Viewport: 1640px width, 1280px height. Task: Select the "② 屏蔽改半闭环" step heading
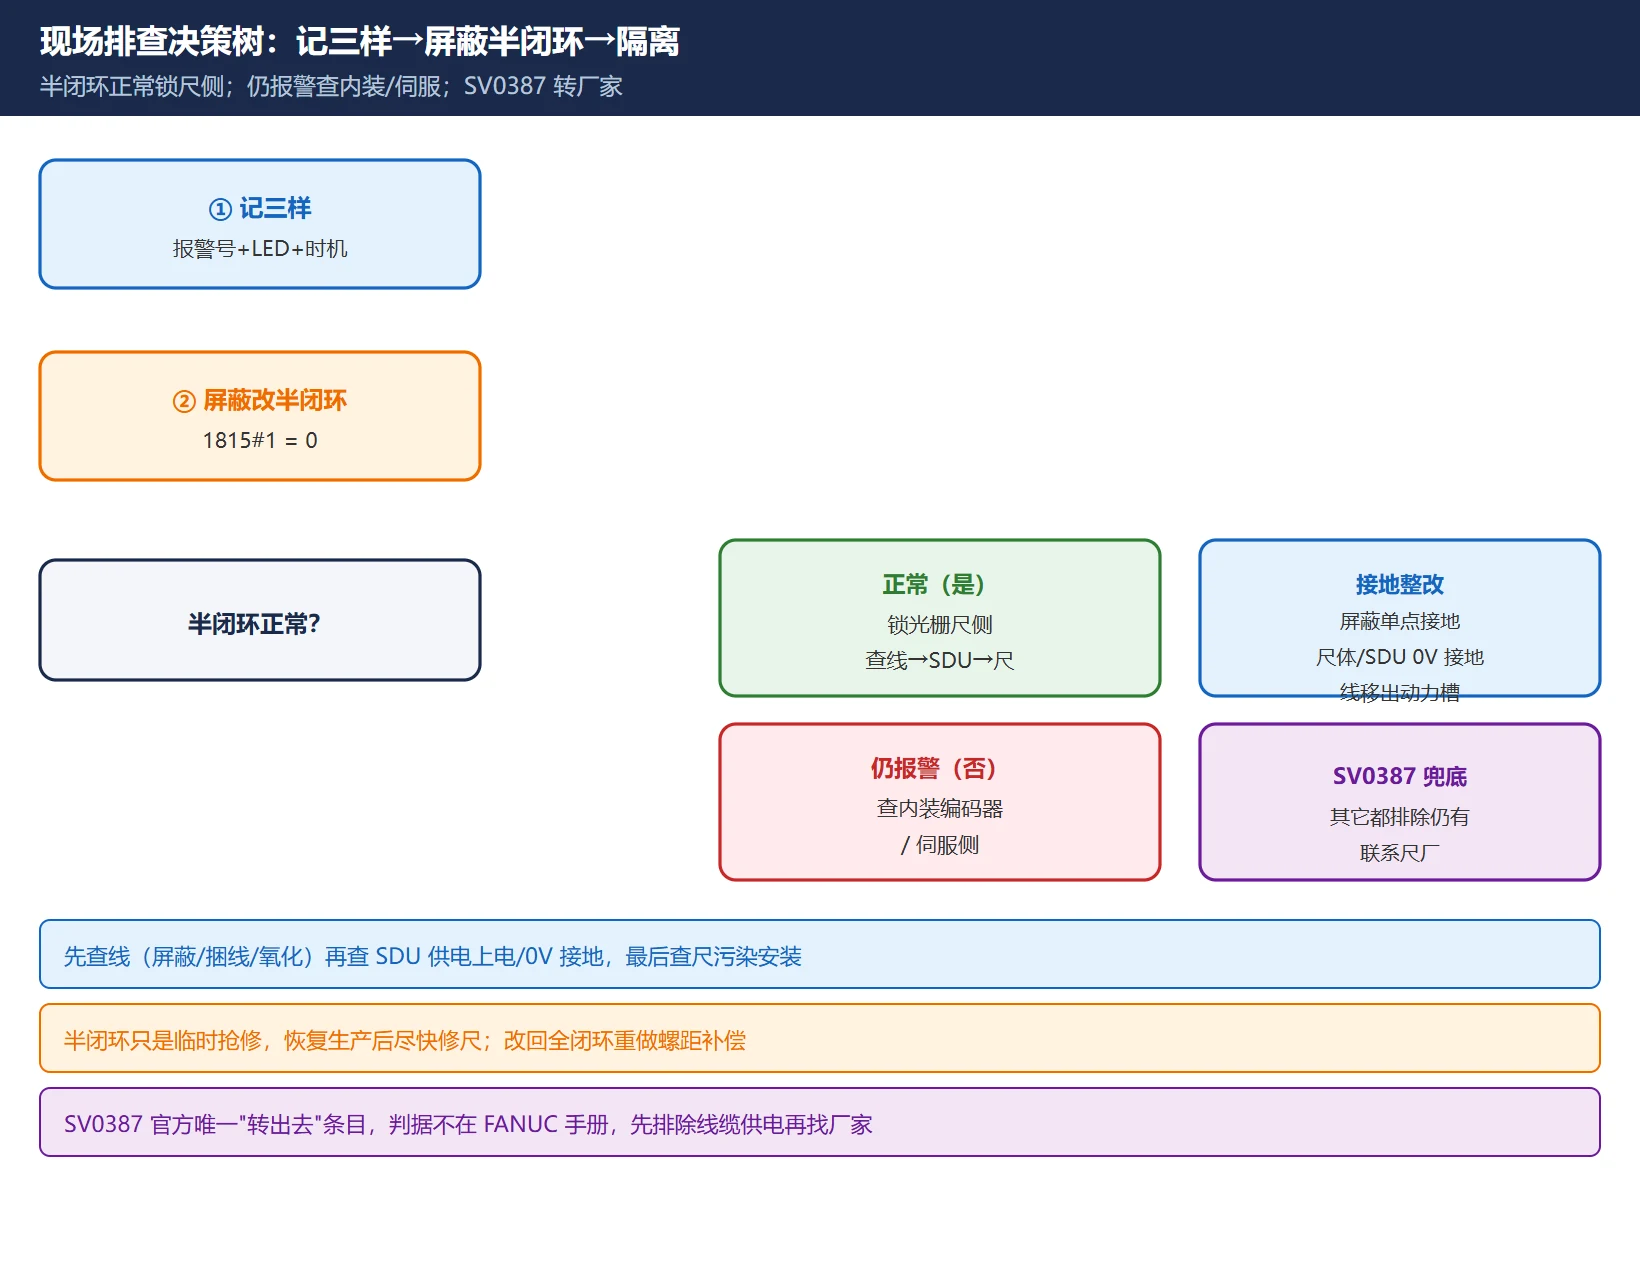pyautogui.click(x=260, y=400)
